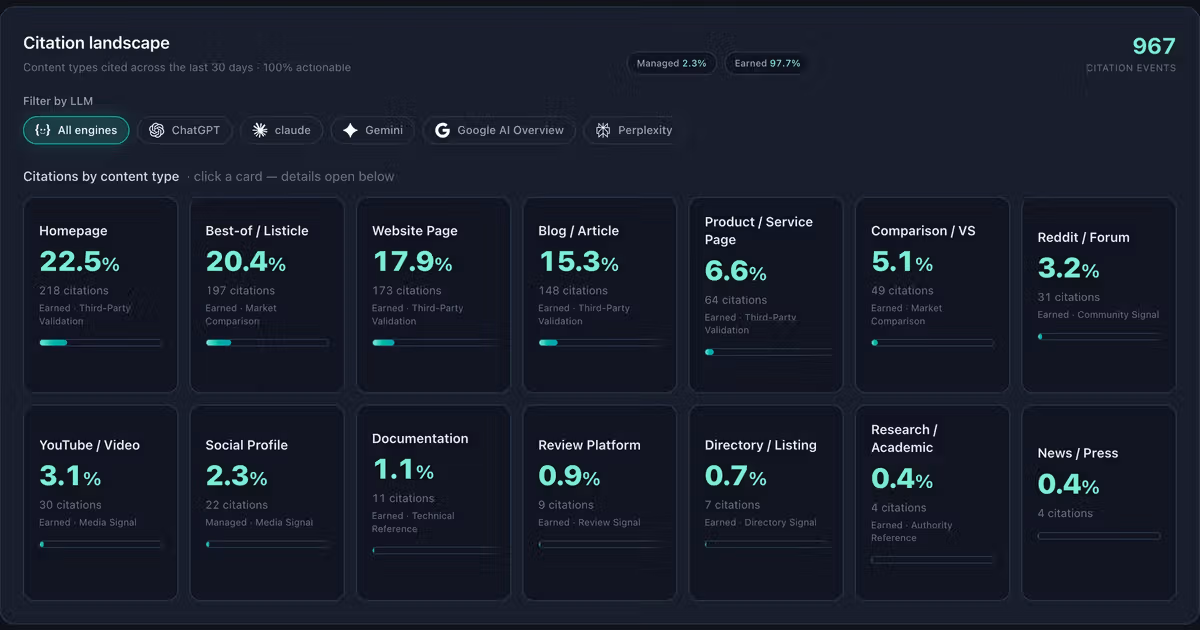1200x630 pixels.
Task: Select the All engines filter icon
Action: click(x=42, y=130)
